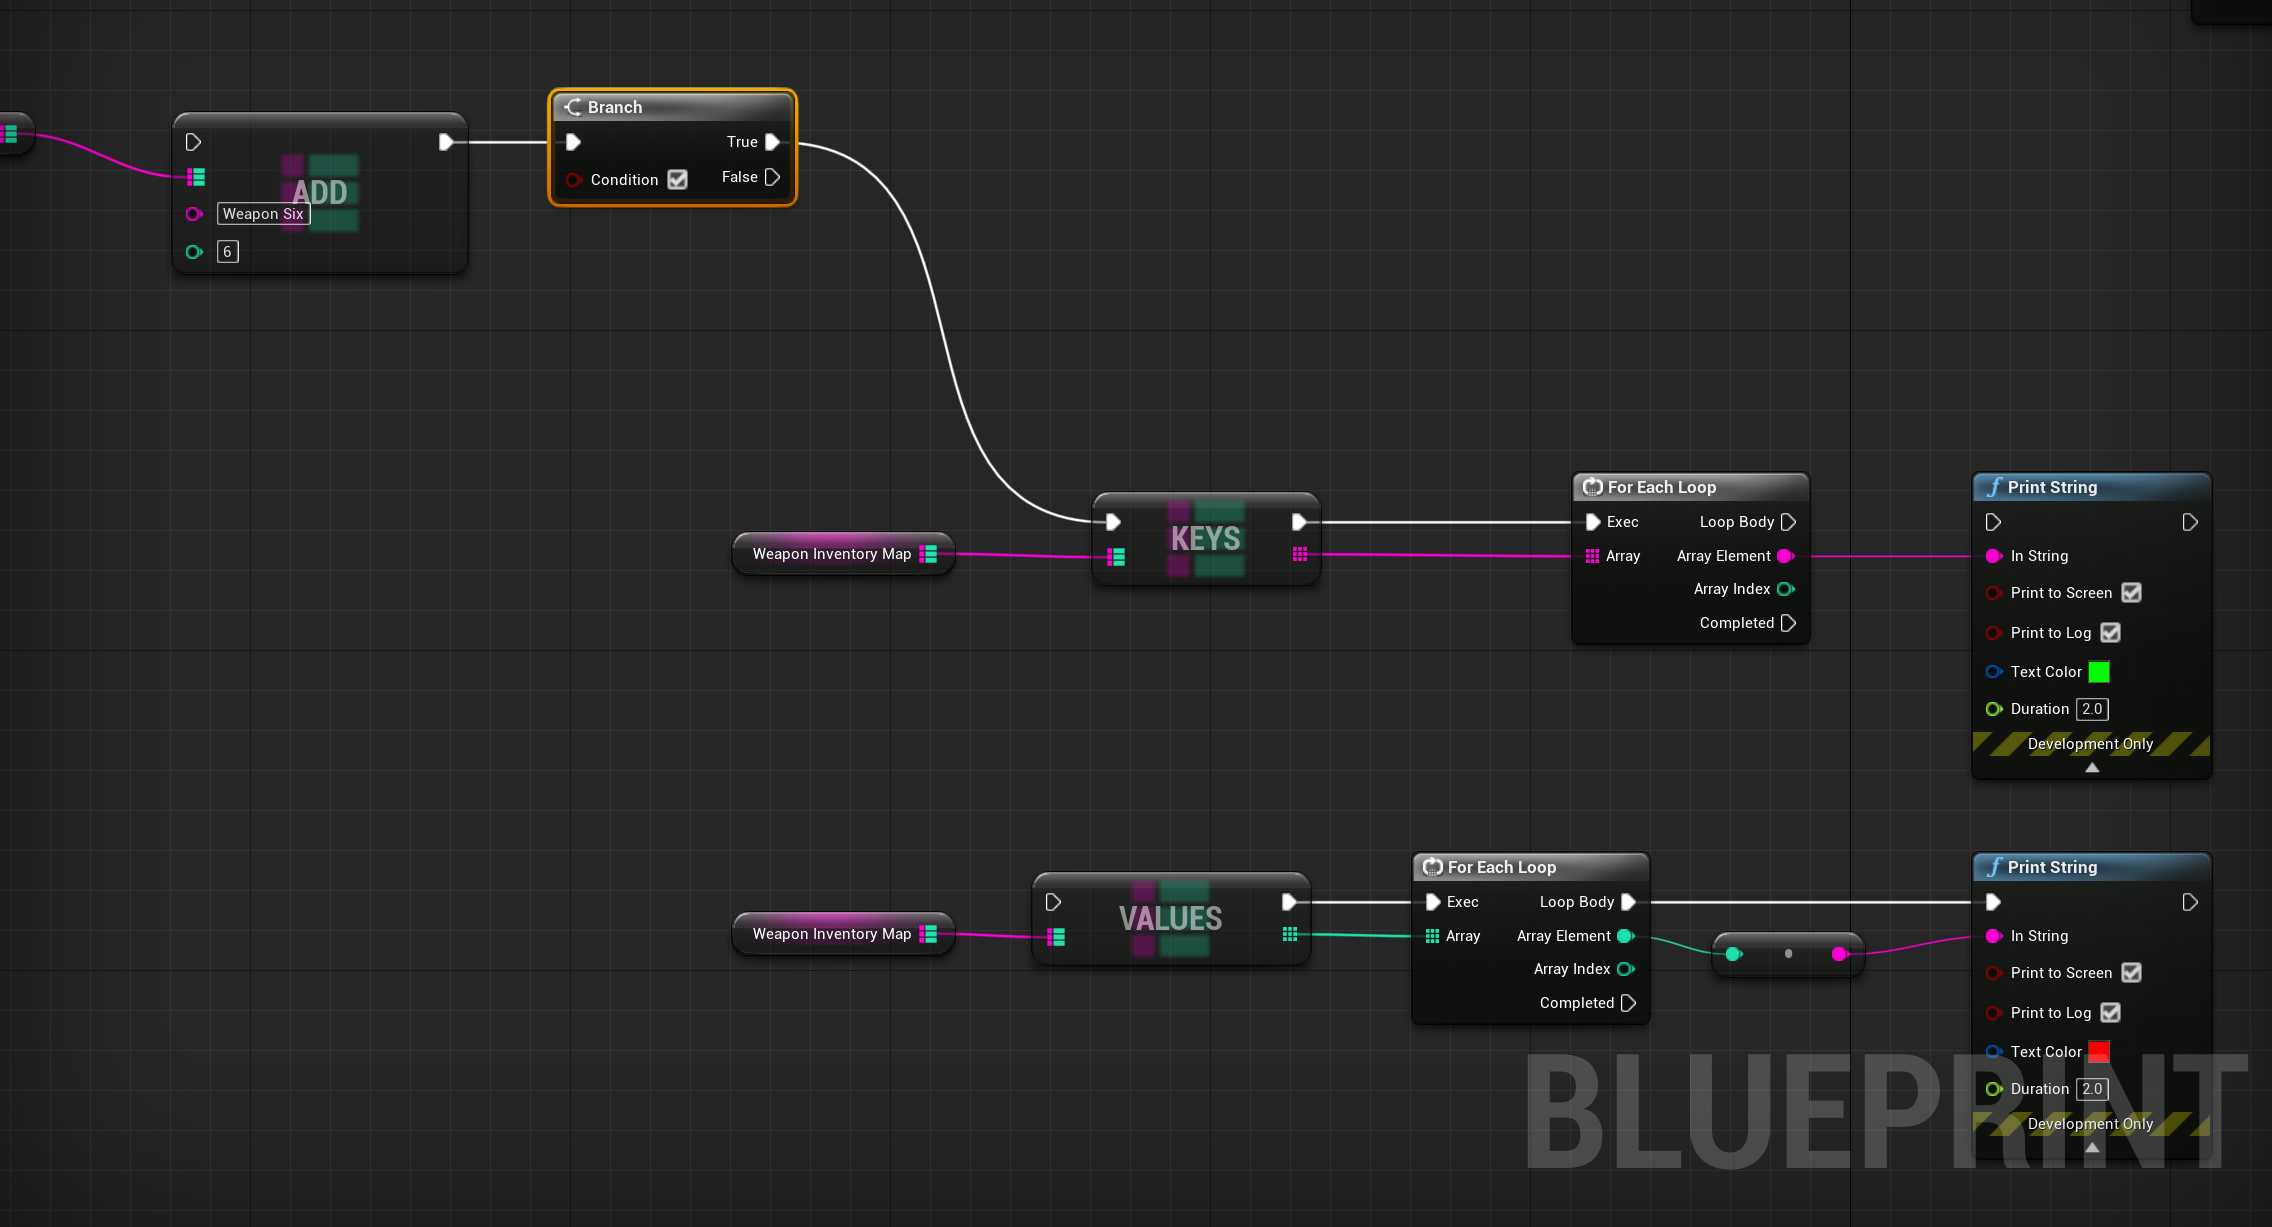Screen dimensions: 2272x1227
Task: Click the ADD node exec output pin
Action: point(446,142)
